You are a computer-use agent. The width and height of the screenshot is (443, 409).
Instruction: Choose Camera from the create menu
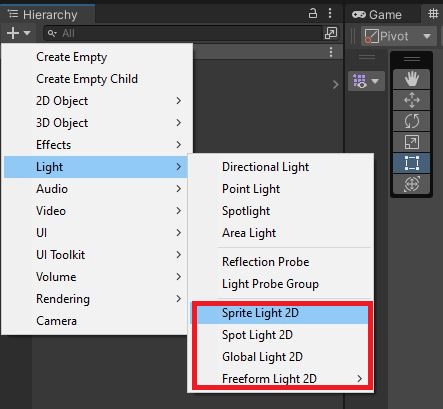coord(96,321)
